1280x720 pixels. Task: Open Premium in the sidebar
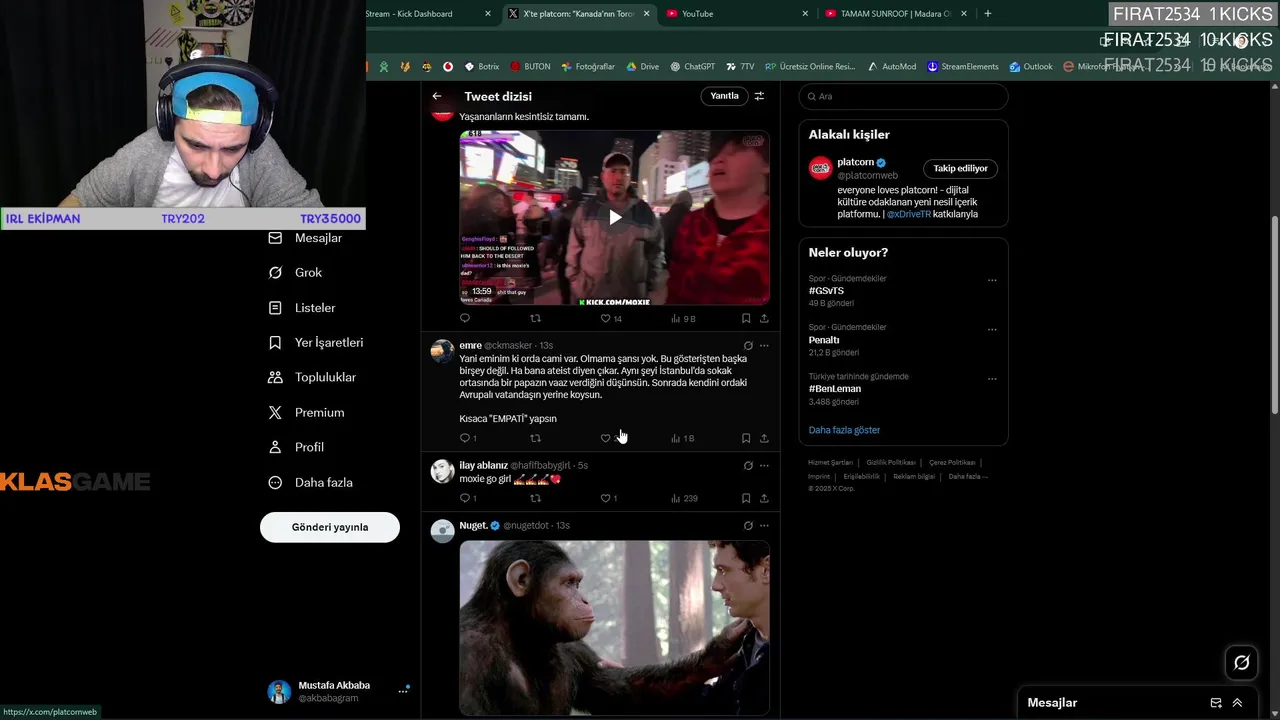306,413
